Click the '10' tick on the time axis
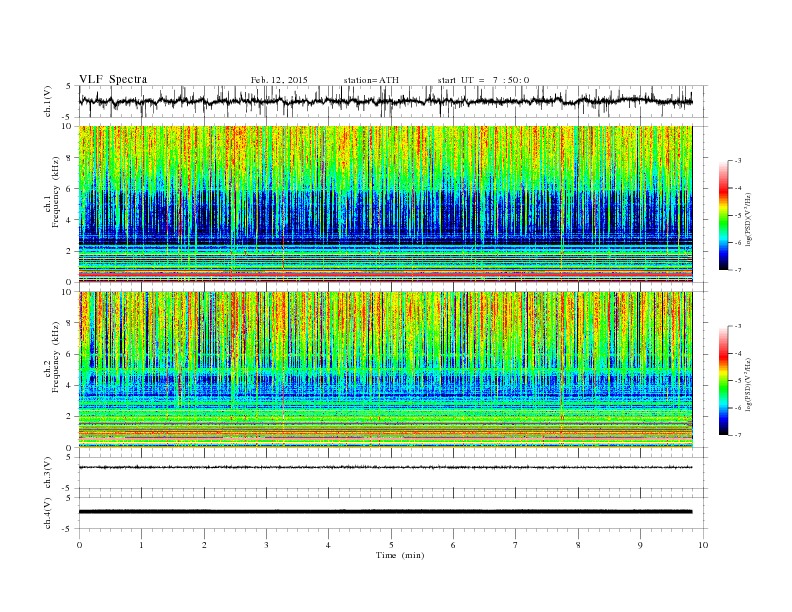The height and width of the screenshot is (612, 792). pyautogui.click(x=703, y=545)
